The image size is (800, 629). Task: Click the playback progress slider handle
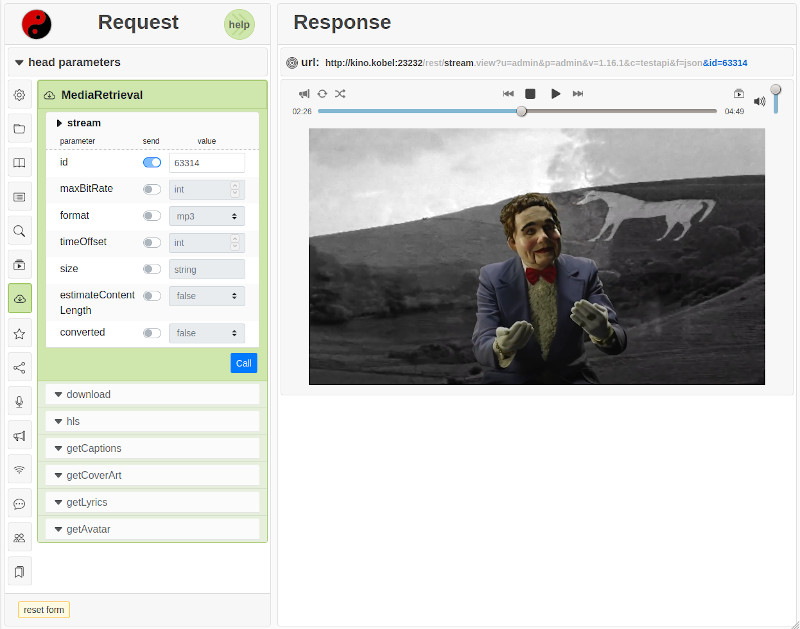(x=521, y=111)
